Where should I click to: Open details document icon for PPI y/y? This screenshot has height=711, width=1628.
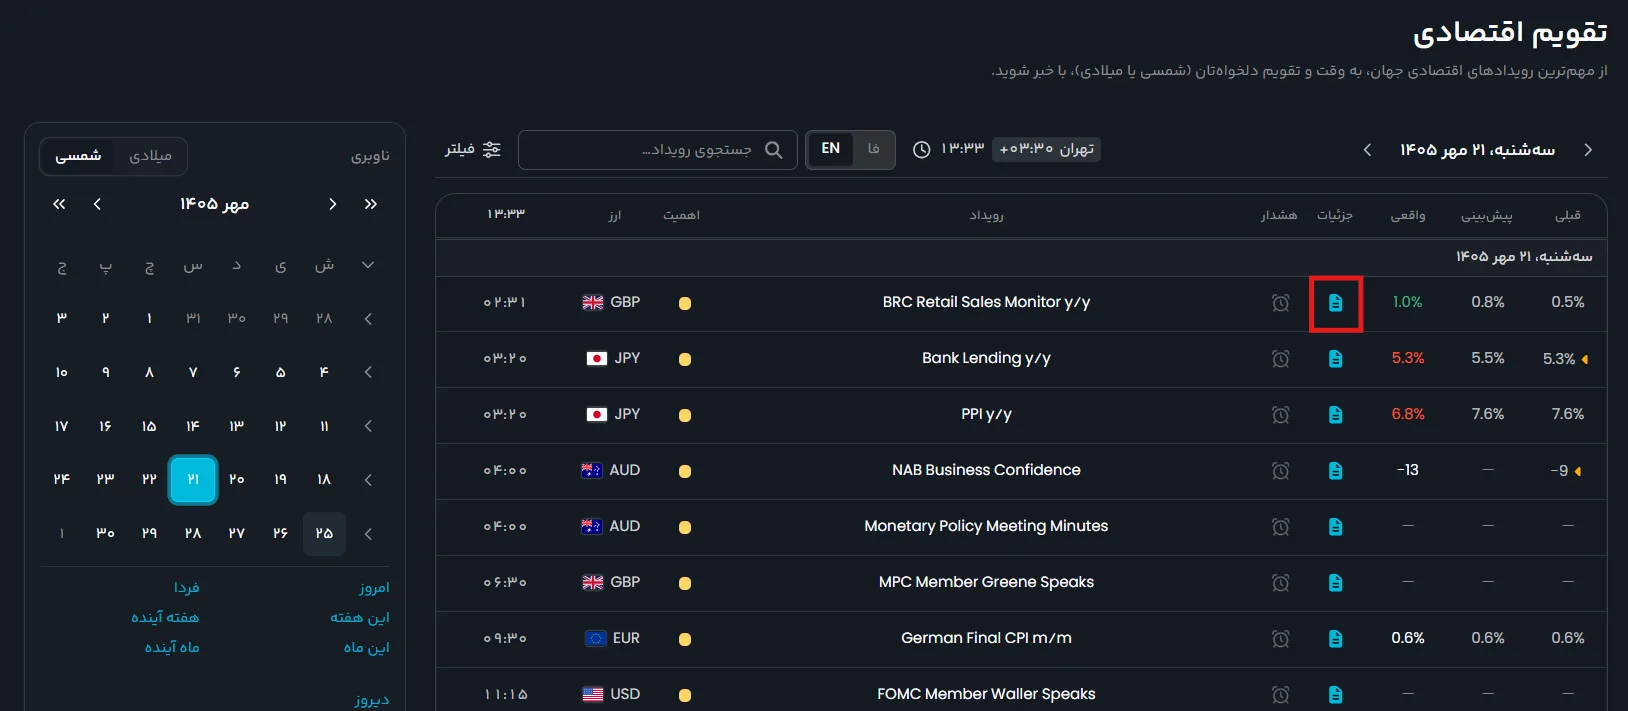1335,415
